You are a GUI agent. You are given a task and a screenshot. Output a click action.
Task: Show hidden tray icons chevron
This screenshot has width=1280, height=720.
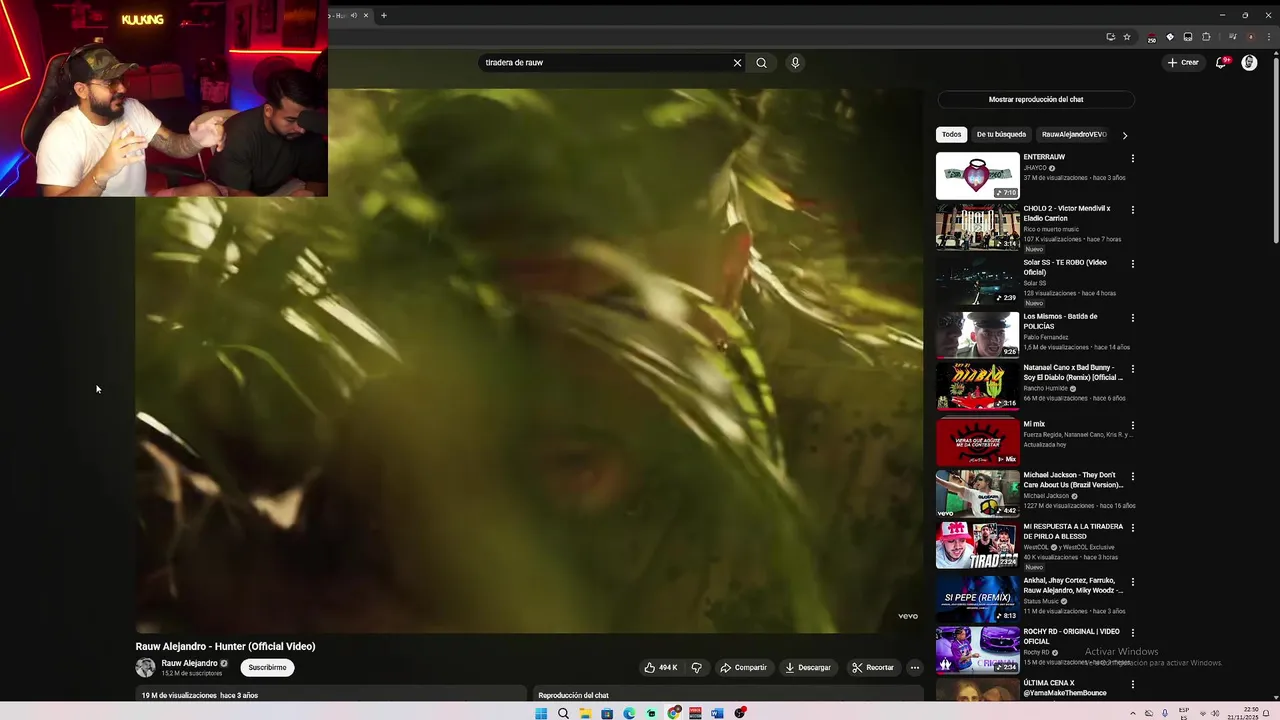[1133, 713]
